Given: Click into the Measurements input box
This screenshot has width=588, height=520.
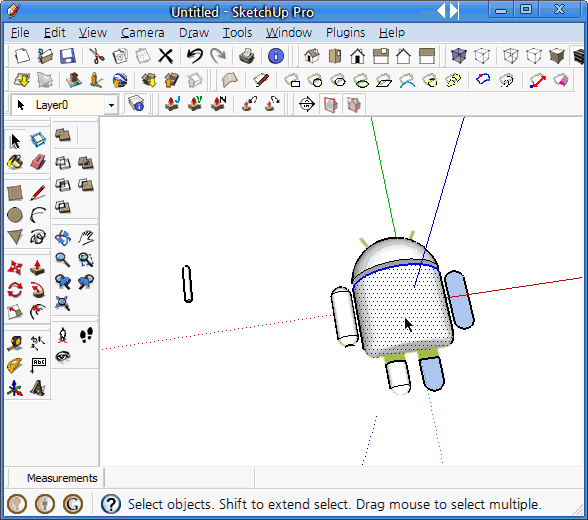Looking at the screenshot, I should [x=178, y=478].
